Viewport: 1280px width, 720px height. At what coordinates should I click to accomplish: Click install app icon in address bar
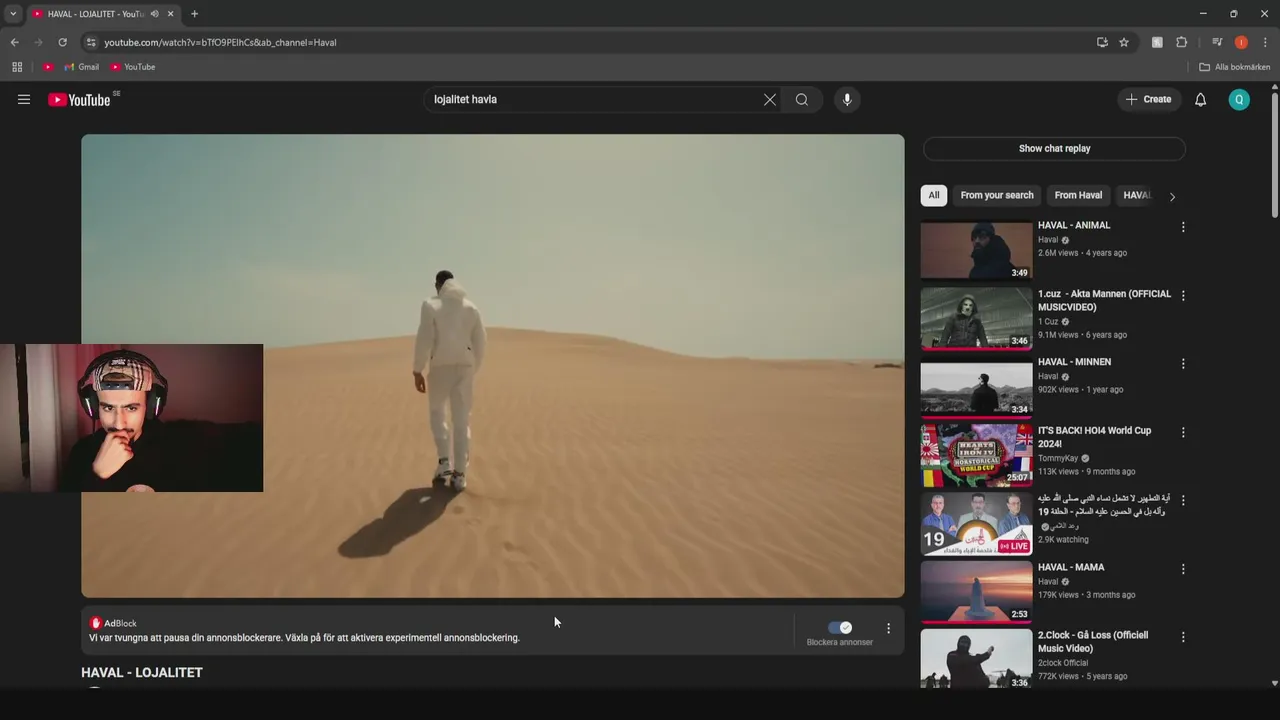[x=1102, y=42]
